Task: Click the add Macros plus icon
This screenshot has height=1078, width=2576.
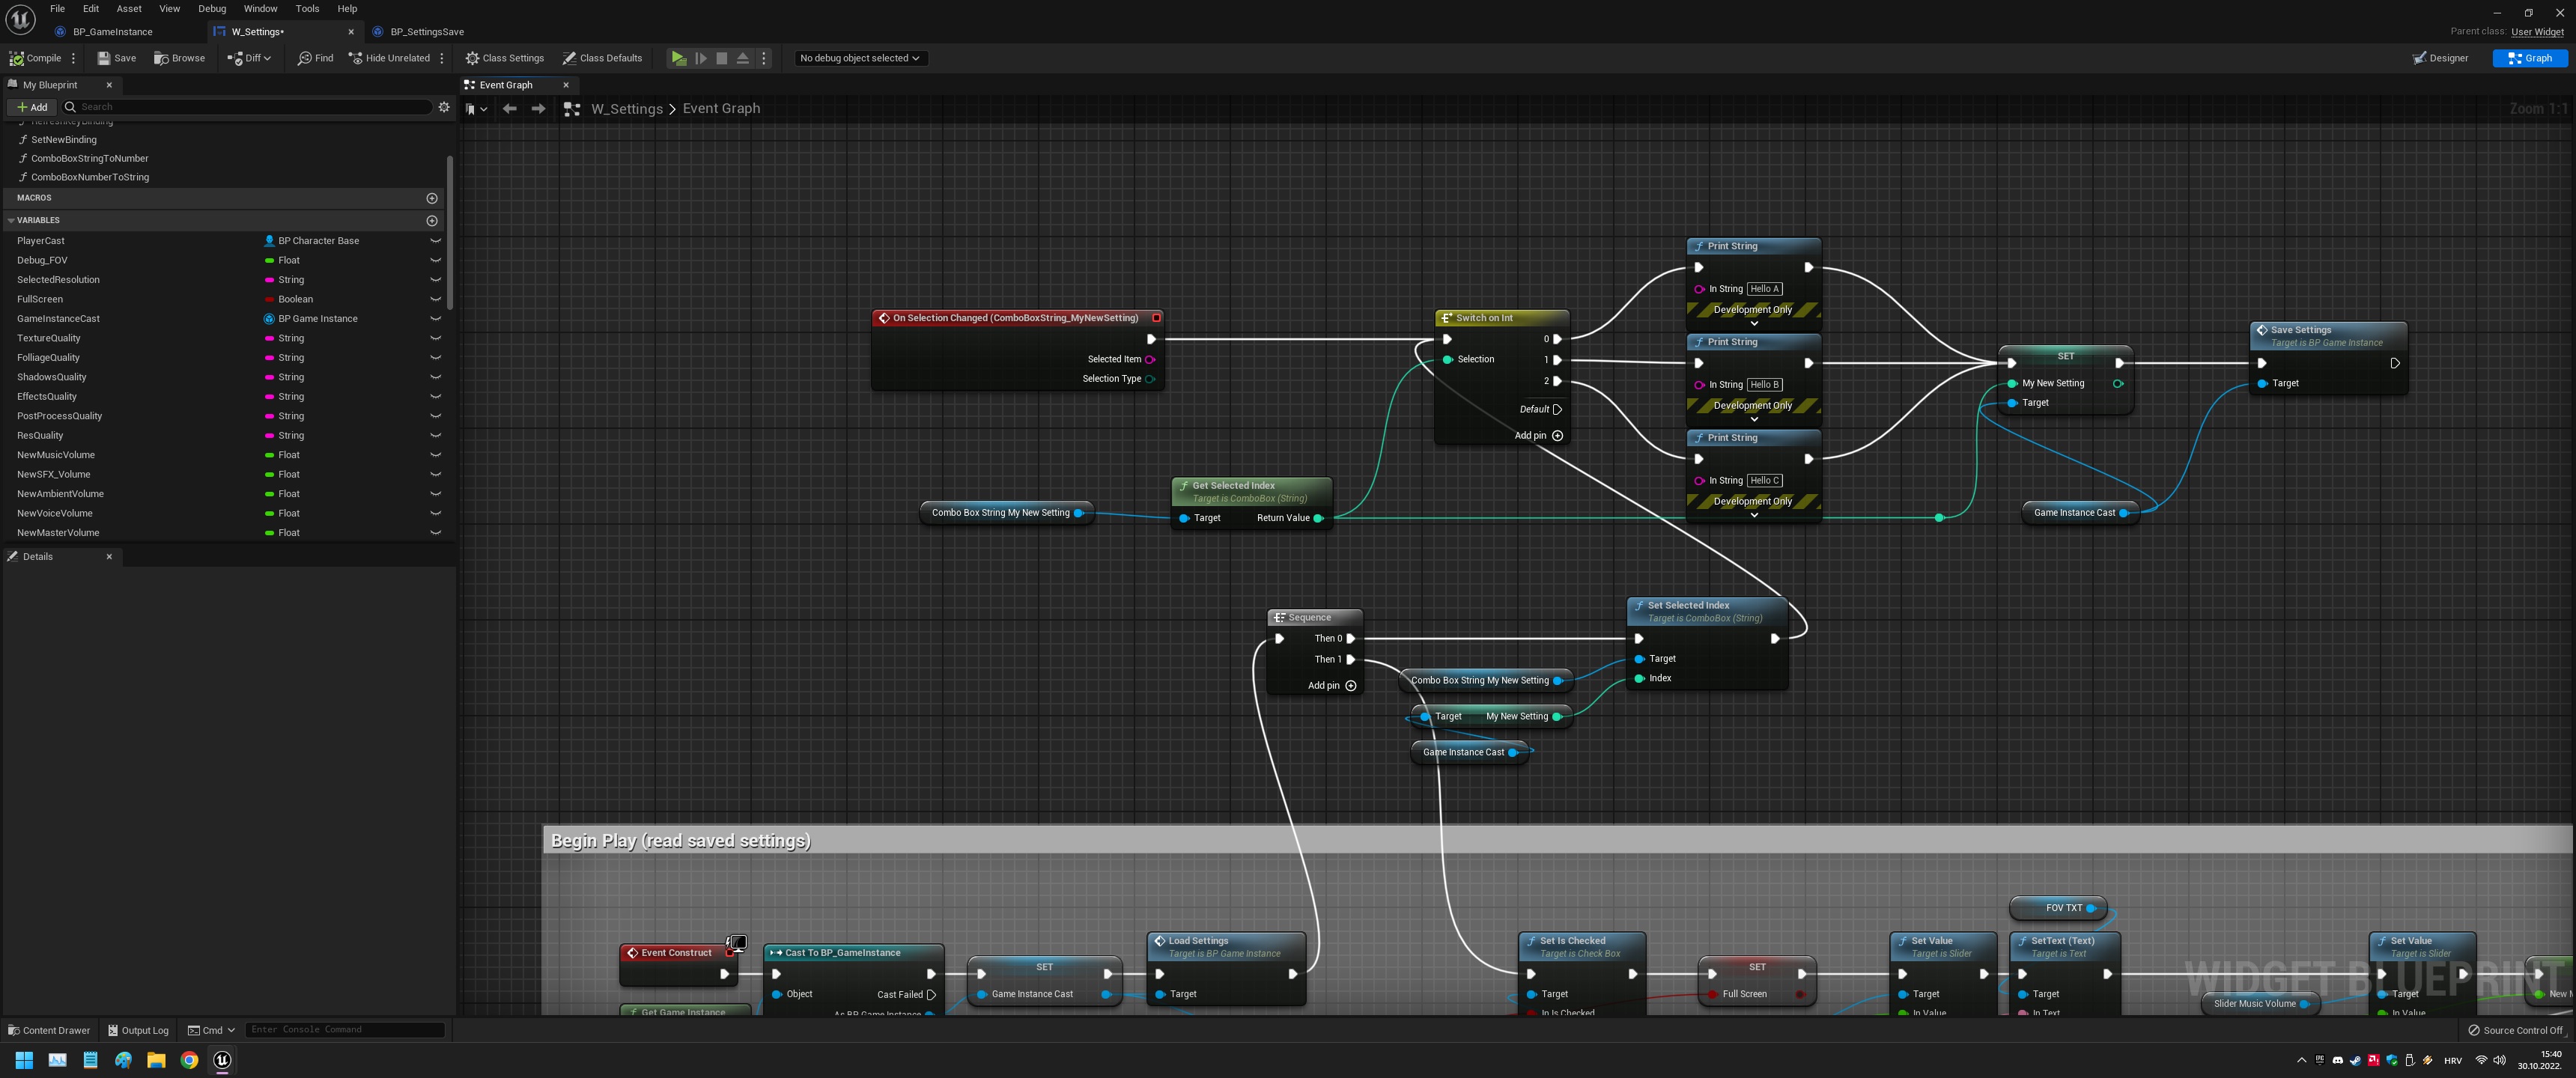Action: click(x=432, y=198)
